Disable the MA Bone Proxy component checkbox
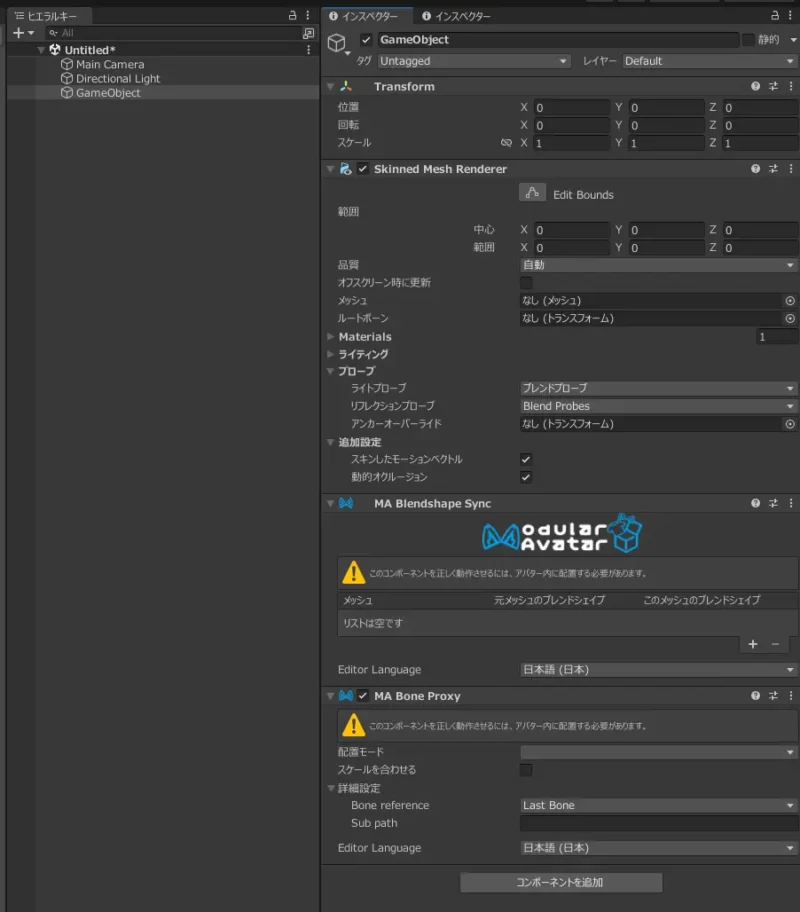Screen dimensions: 800x912 tap(363, 696)
